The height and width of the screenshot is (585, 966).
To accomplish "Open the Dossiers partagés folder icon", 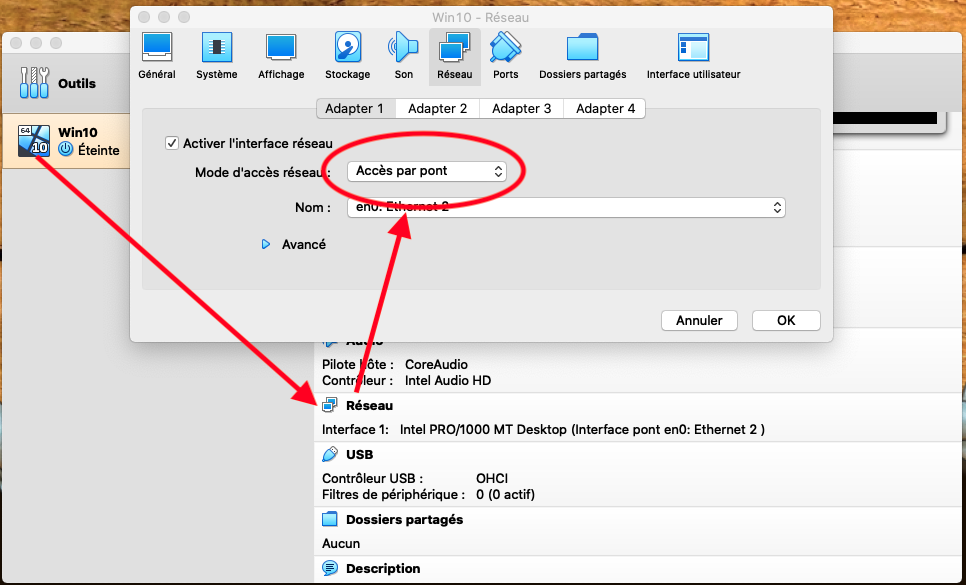I will coord(582,48).
